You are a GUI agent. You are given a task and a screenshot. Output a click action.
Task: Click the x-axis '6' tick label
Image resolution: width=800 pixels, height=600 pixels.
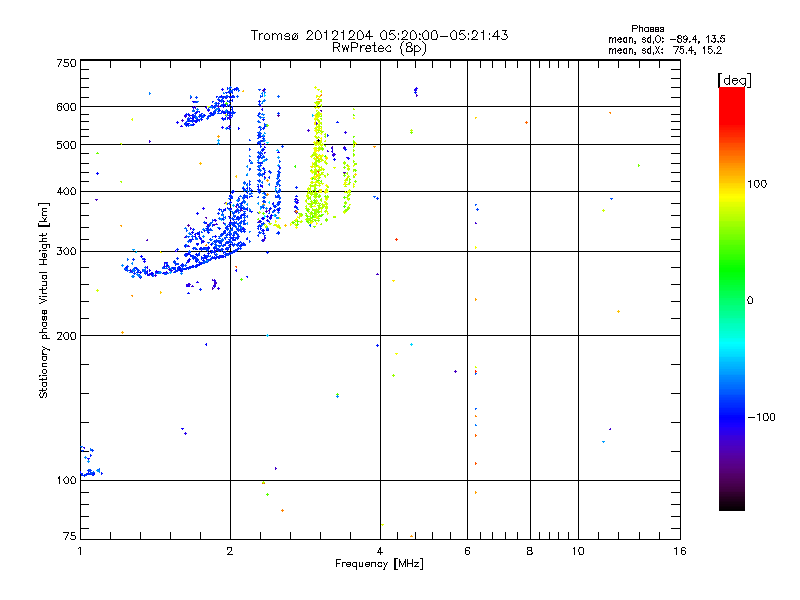[467, 551]
